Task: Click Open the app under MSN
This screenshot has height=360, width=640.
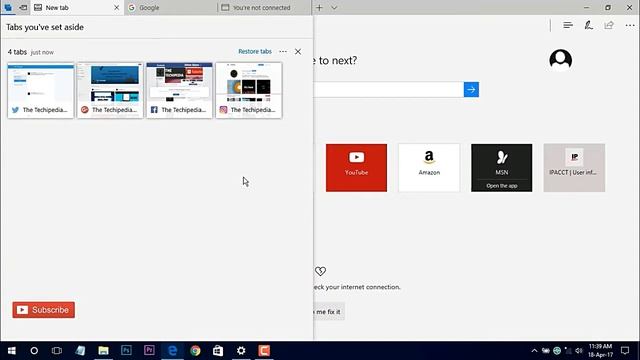Action: pyautogui.click(x=502, y=186)
